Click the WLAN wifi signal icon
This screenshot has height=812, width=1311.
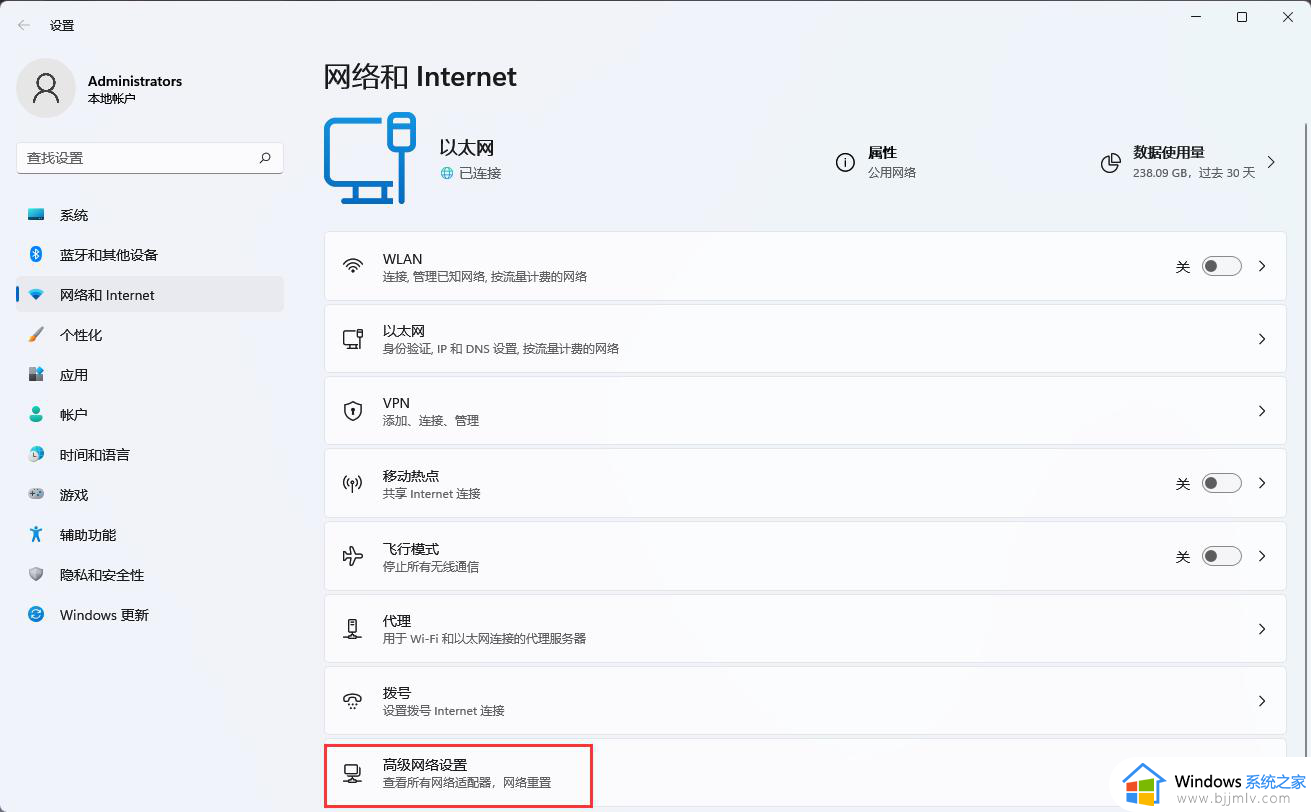(x=352, y=266)
